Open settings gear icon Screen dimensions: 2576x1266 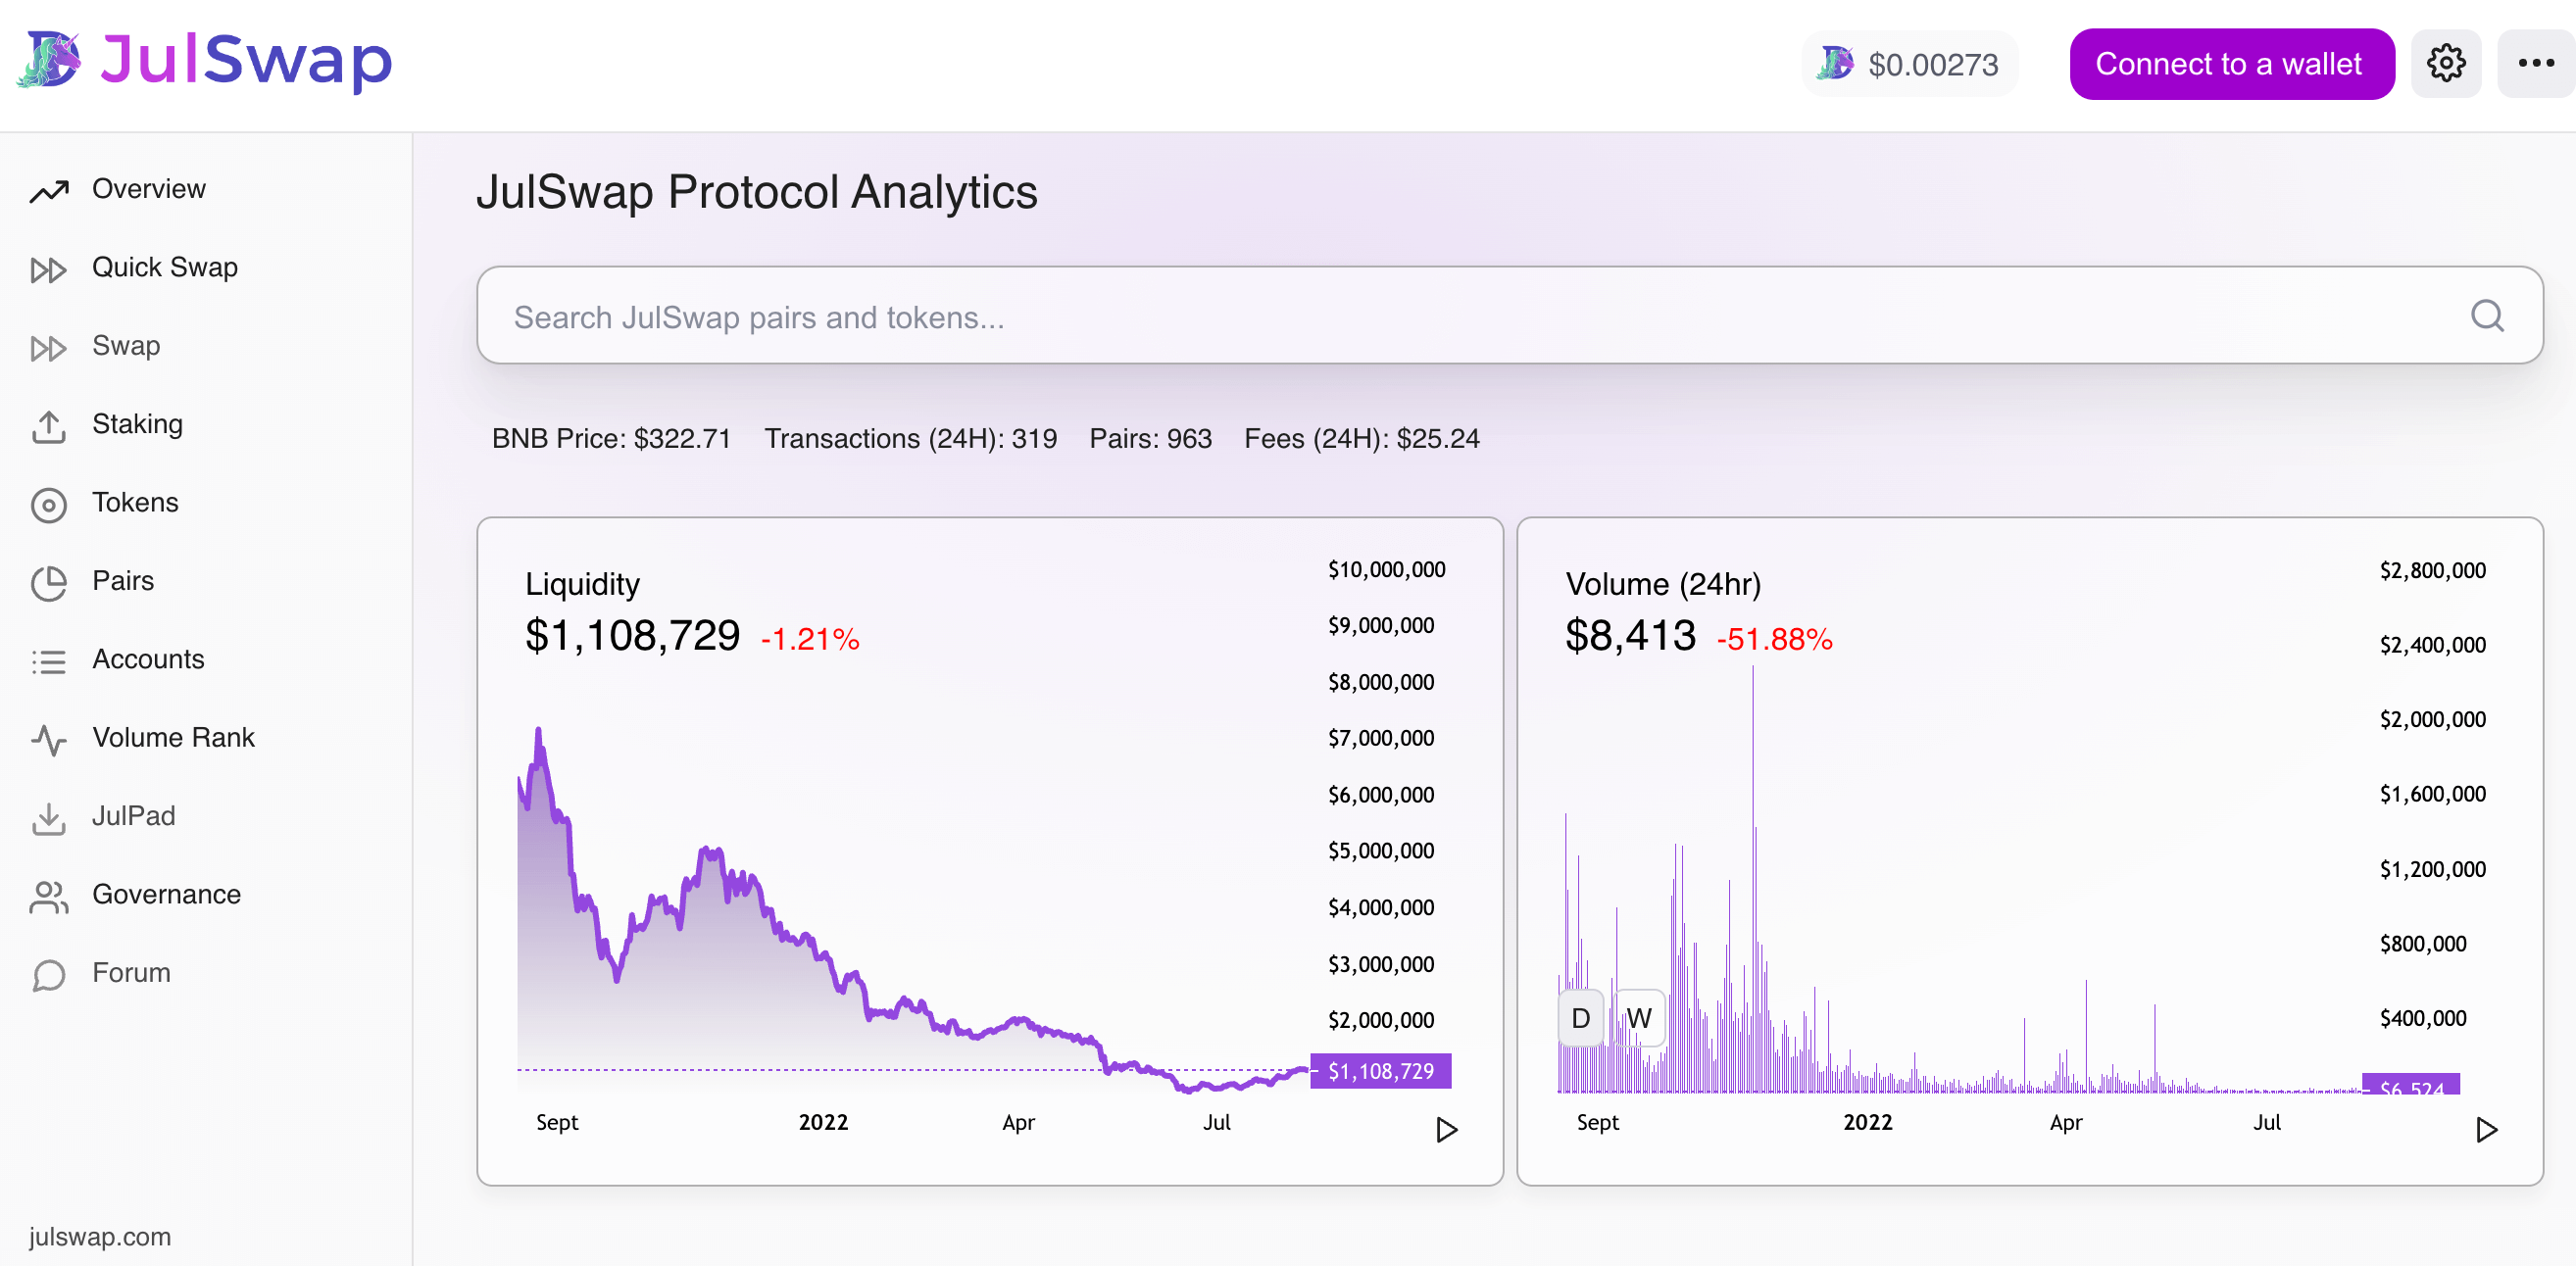click(2445, 64)
